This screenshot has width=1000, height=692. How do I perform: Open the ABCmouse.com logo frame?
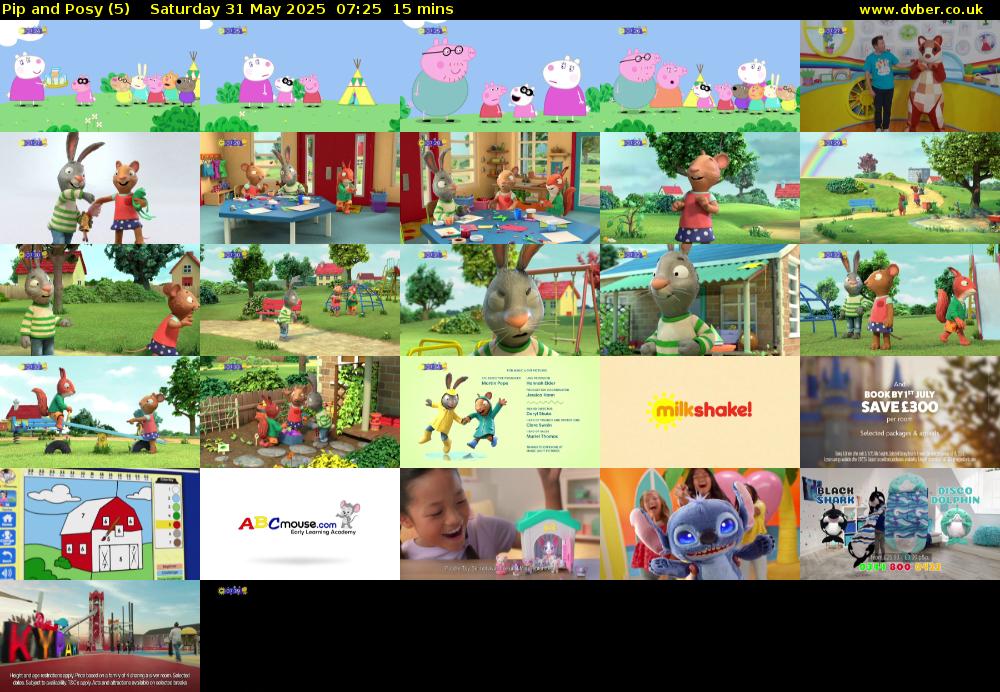coord(300,524)
